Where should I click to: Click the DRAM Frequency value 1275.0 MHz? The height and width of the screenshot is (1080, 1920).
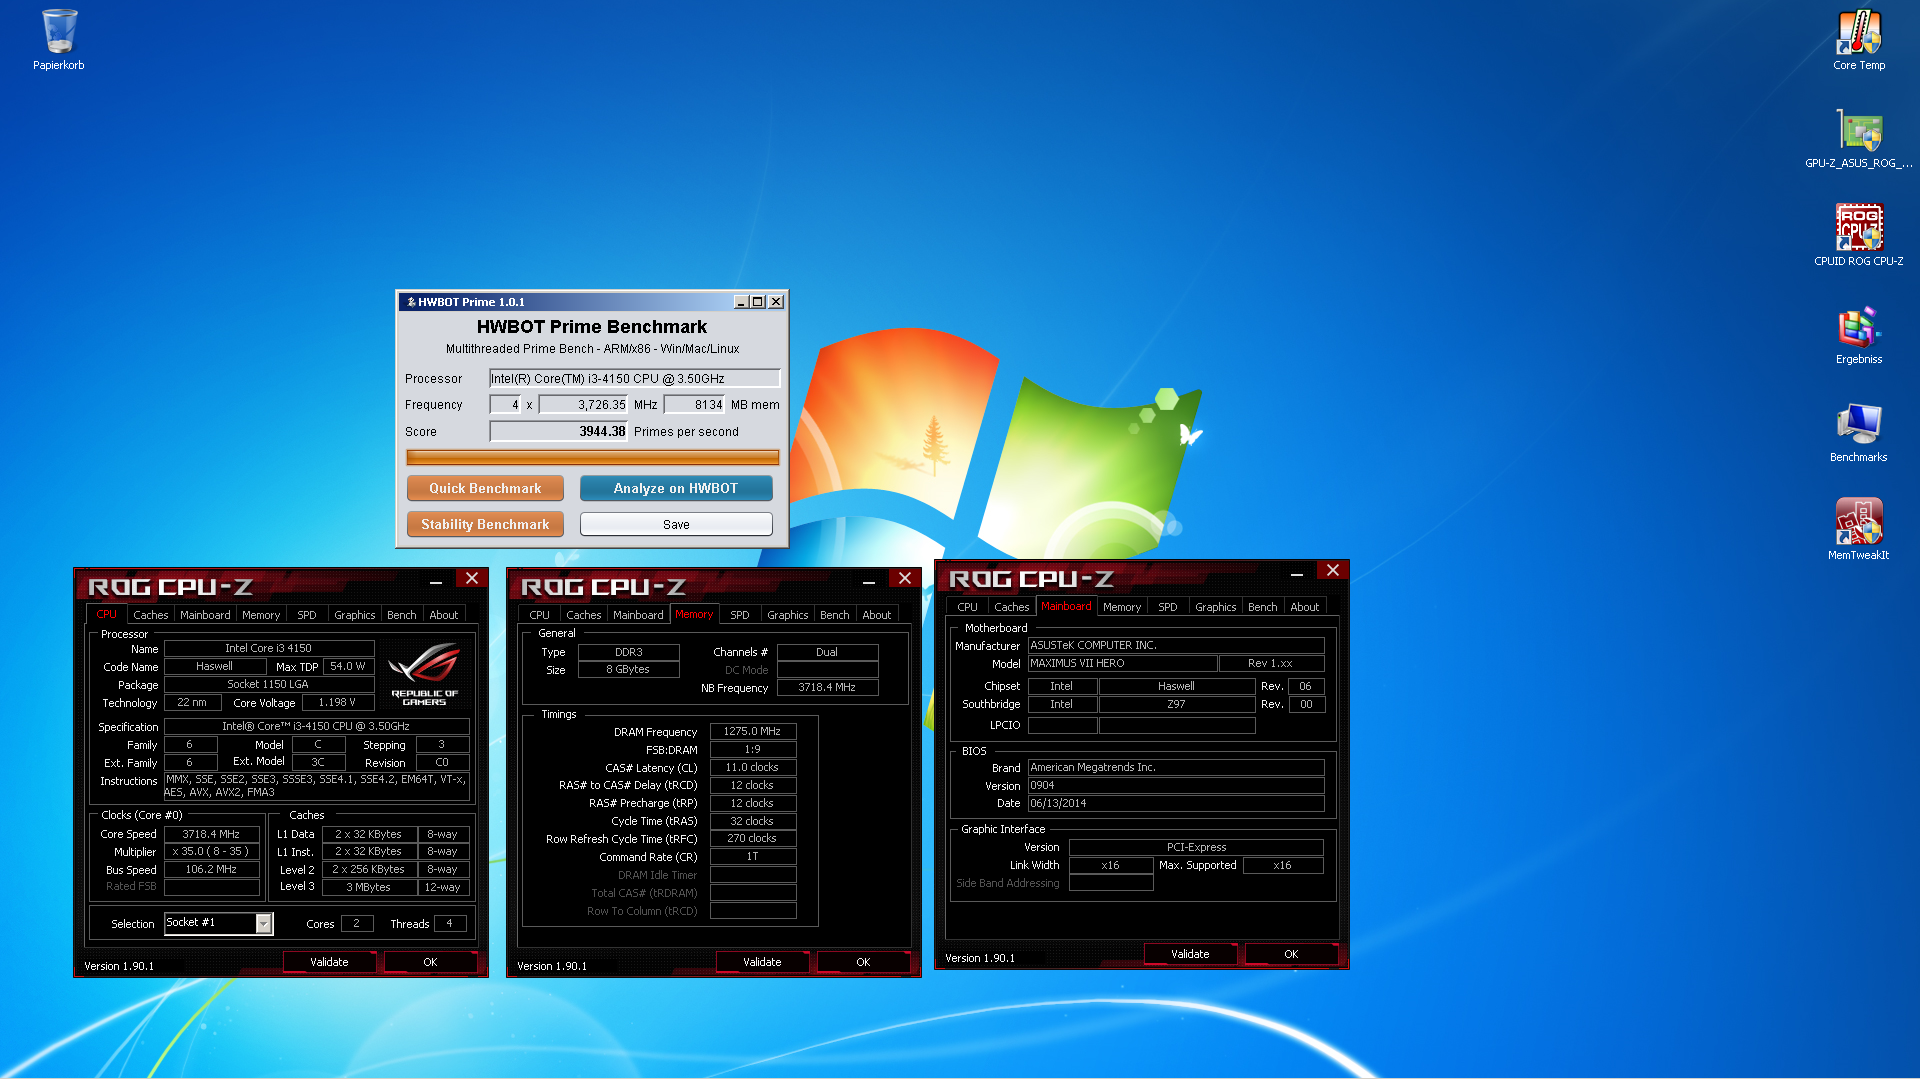(753, 732)
